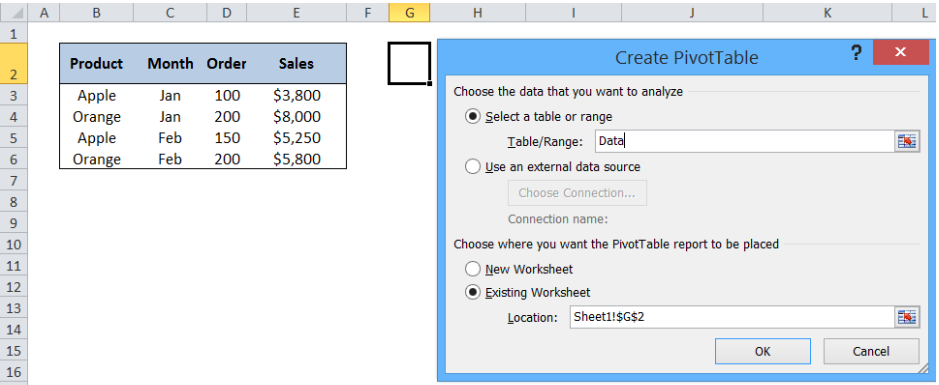Click the Location range selector icon
Image resolution: width=939 pixels, height=385 pixels.
[x=907, y=317]
